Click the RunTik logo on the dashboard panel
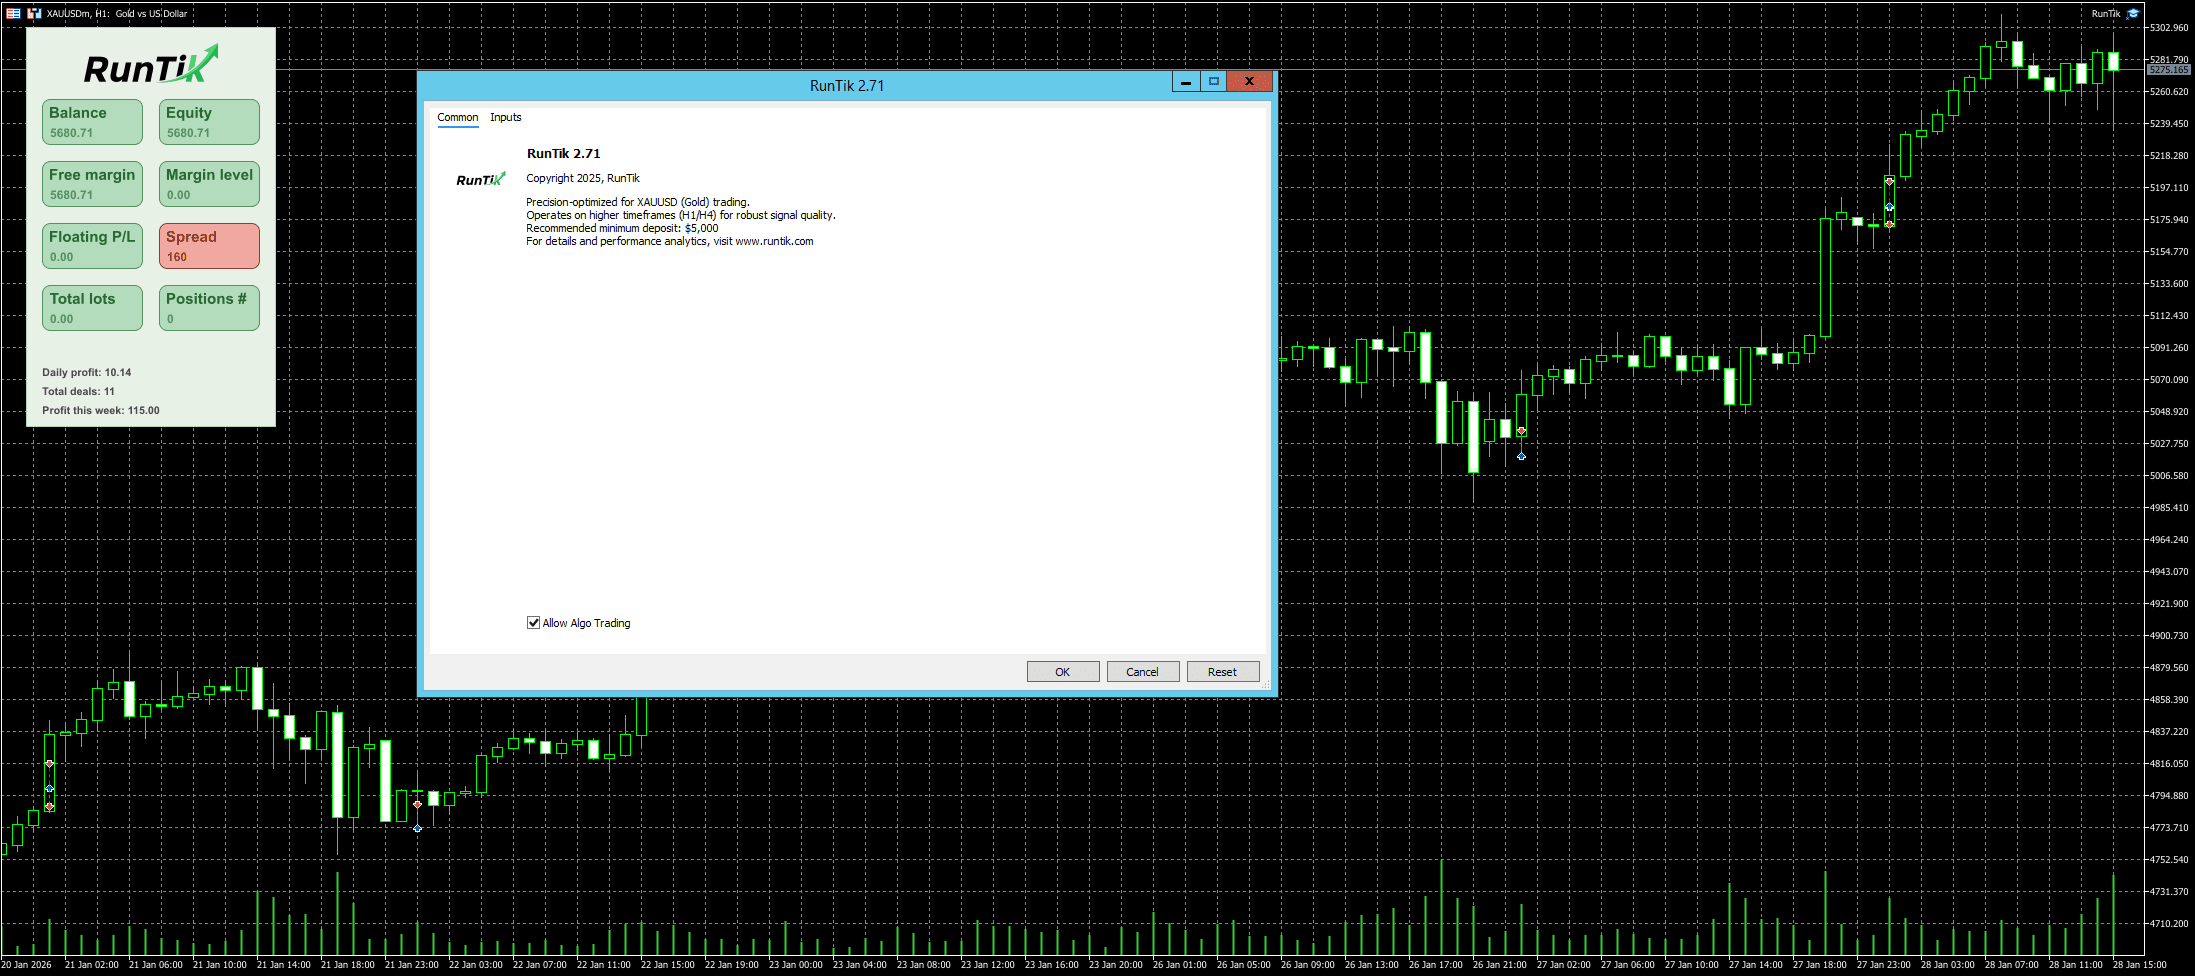The image size is (2195, 976). tap(151, 66)
